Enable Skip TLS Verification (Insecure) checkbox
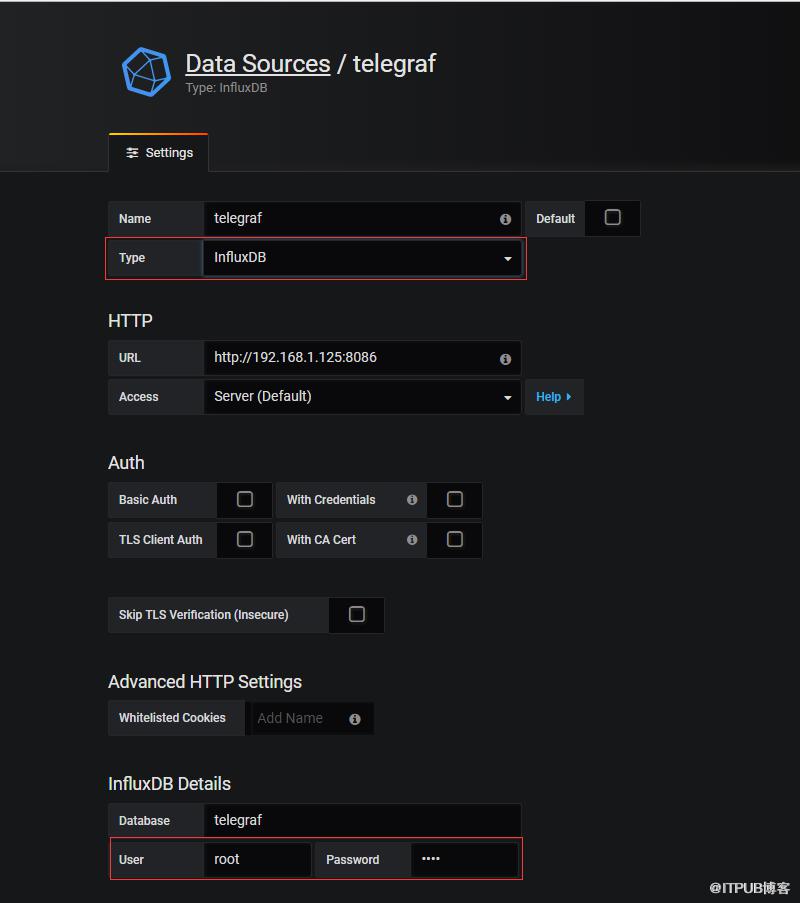This screenshot has height=903, width=800. coord(357,614)
